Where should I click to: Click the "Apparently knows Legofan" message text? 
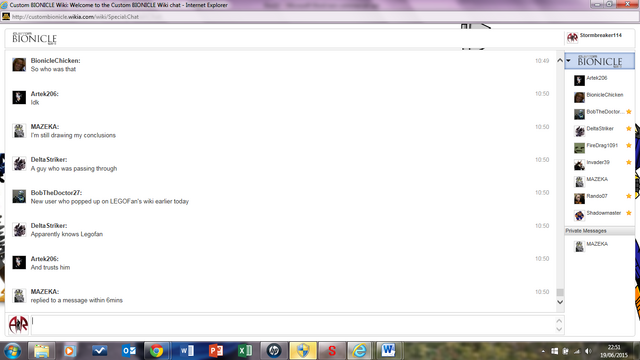tap(67, 234)
